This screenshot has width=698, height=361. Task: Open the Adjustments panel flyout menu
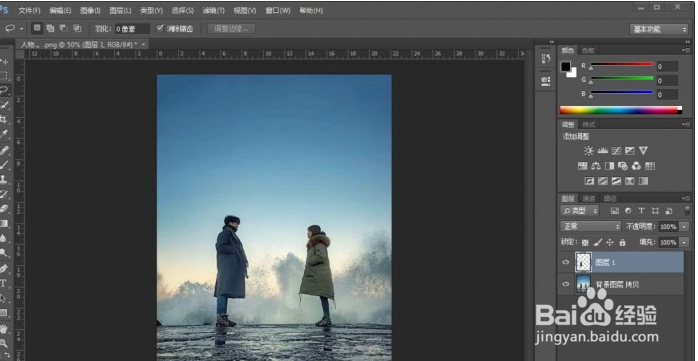click(x=687, y=125)
